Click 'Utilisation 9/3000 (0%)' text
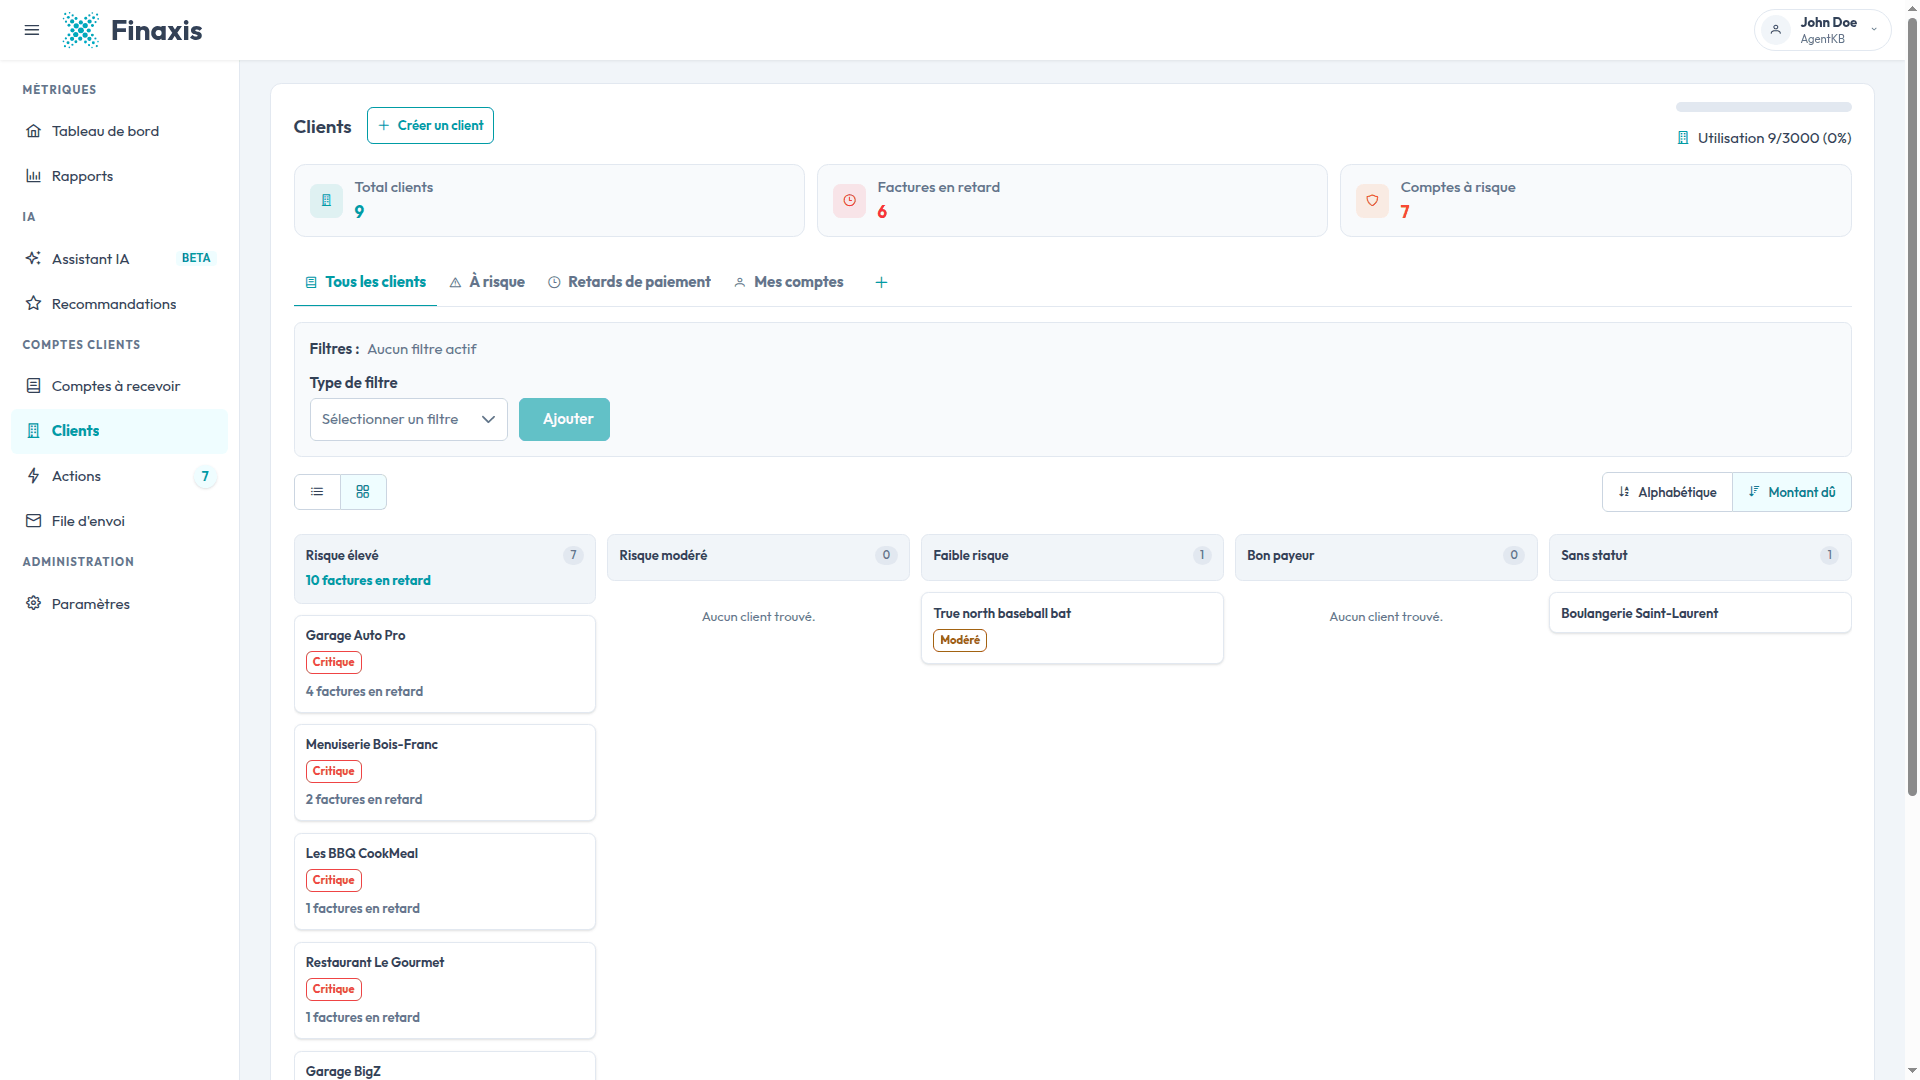Viewport: 1920px width, 1080px height. [1774, 138]
